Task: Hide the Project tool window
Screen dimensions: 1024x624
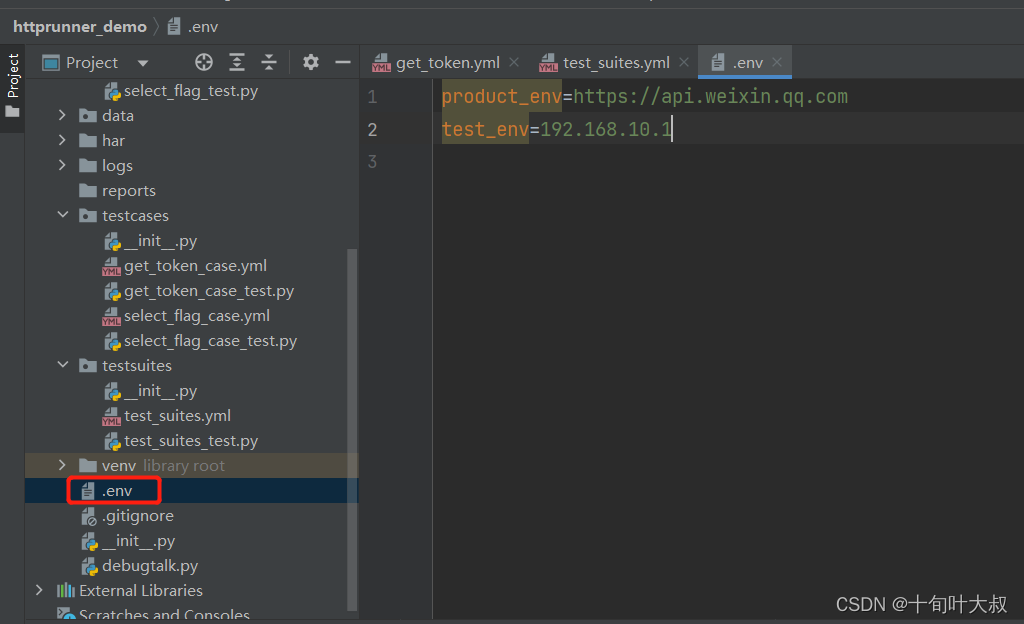Action: click(343, 62)
